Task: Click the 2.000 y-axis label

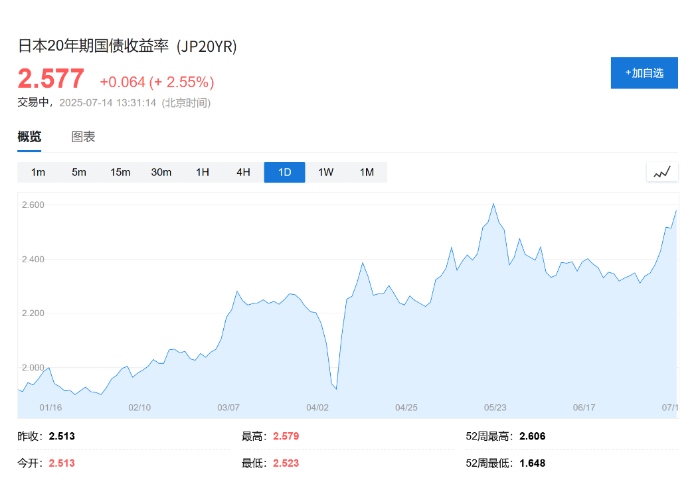Action: pos(33,367)
